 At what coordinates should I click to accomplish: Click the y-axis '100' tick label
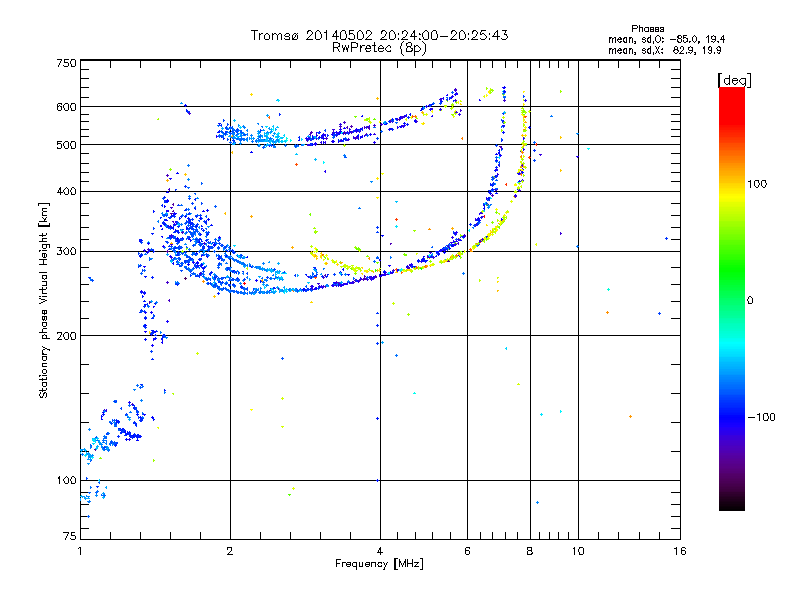(66, 481)
